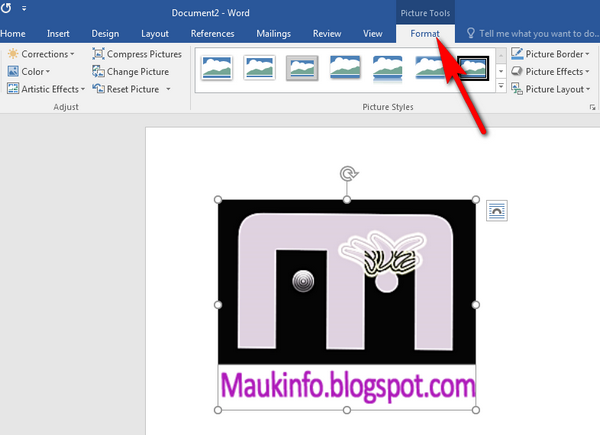Image resolution: width=600 pixels, height=435 pixels.
Task: Click the top-middle picture resize handle
Action: click(347, 200)
